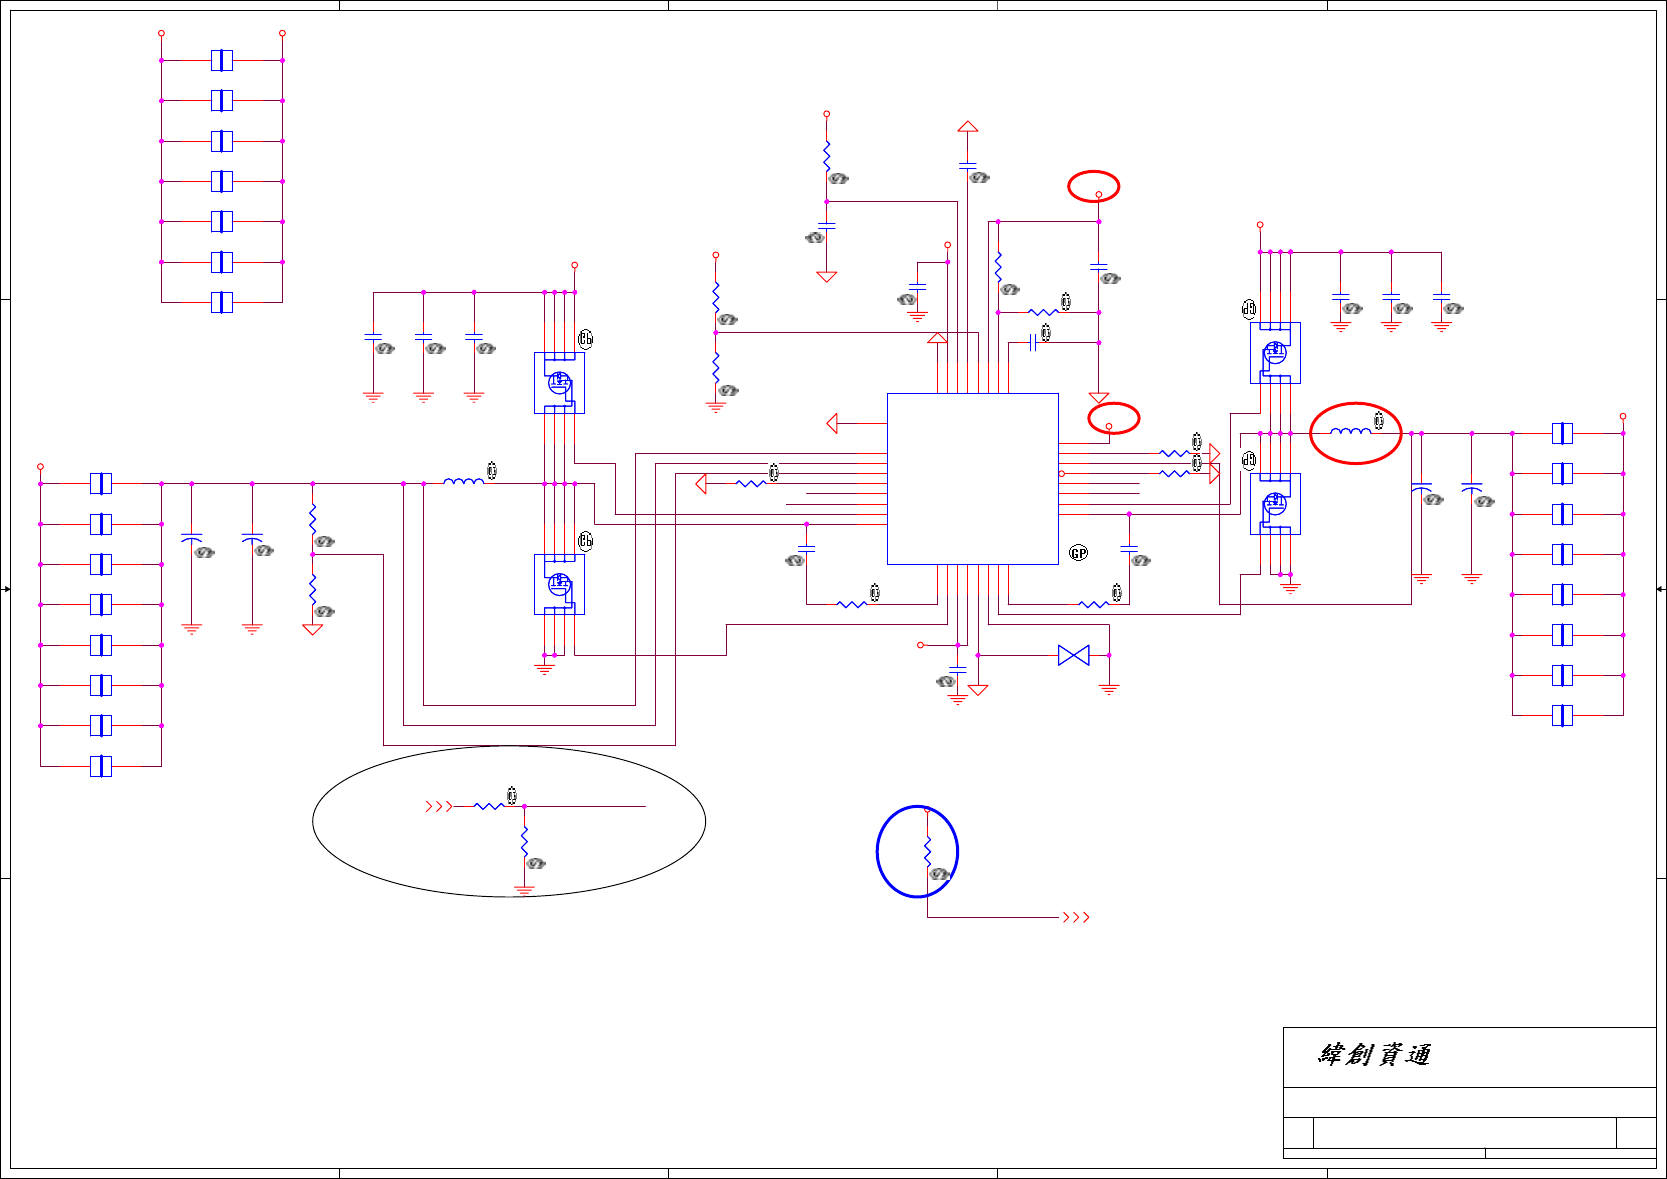Select the input inductor left of the MOSFETs

pyautogui.click(x=463, y=481)
